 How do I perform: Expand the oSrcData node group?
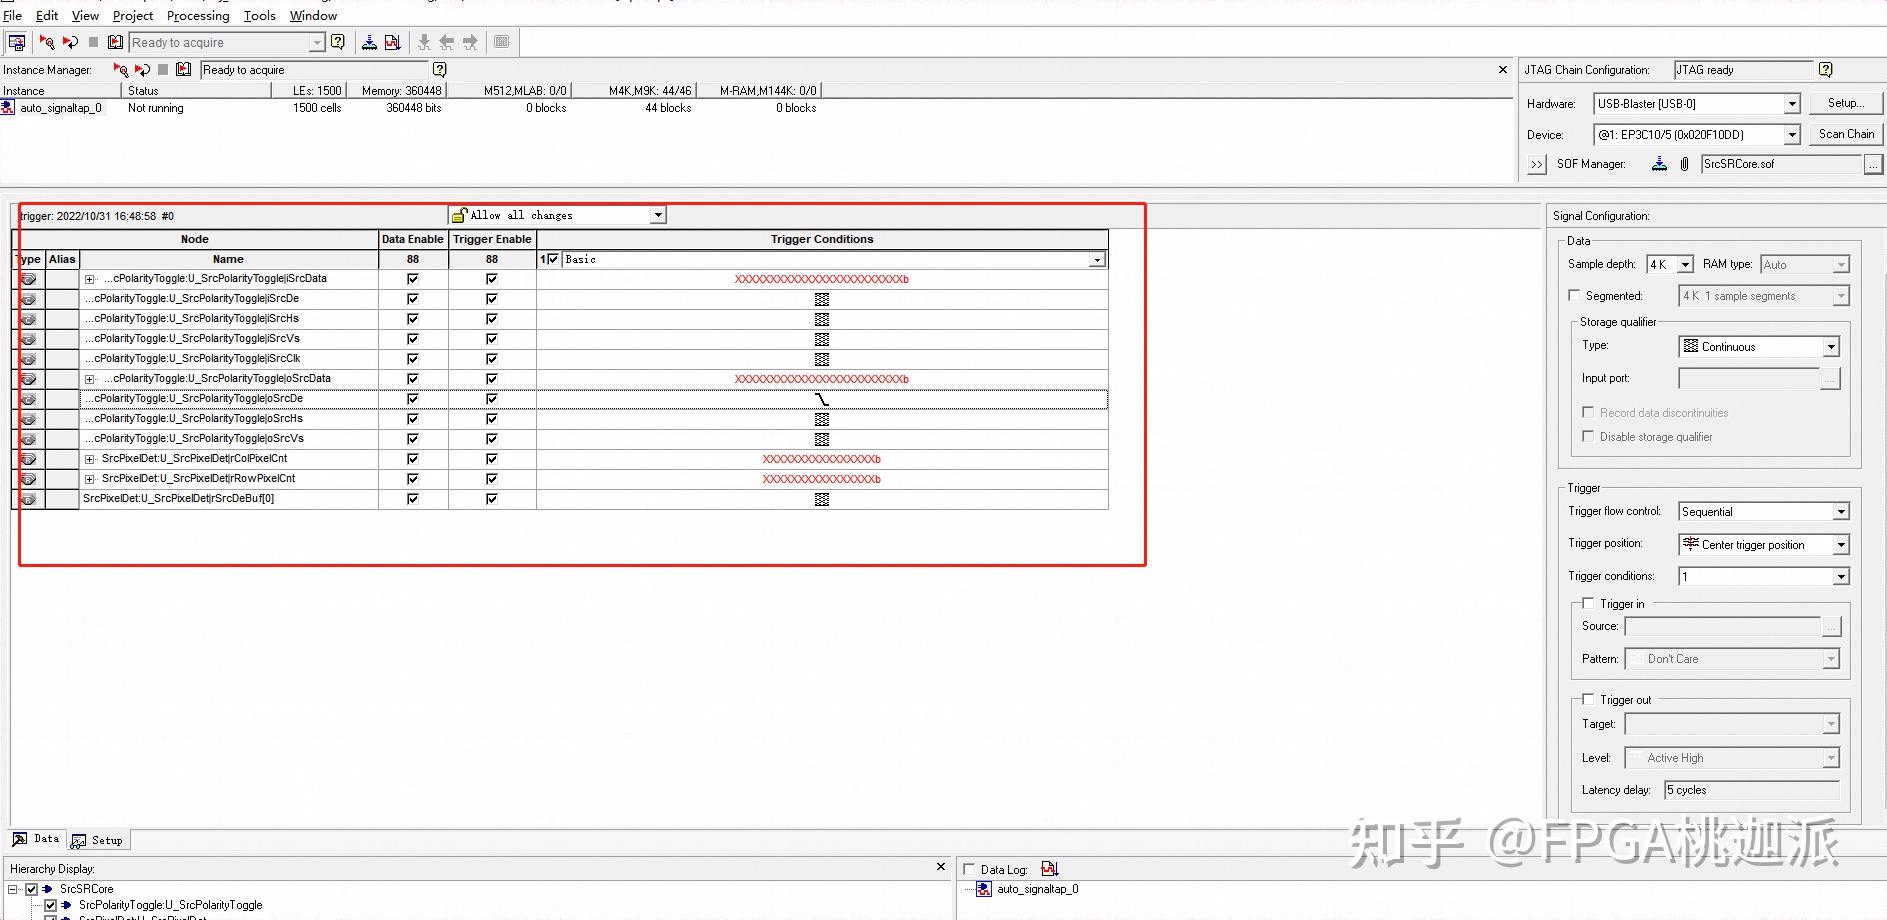pos(89,379)
